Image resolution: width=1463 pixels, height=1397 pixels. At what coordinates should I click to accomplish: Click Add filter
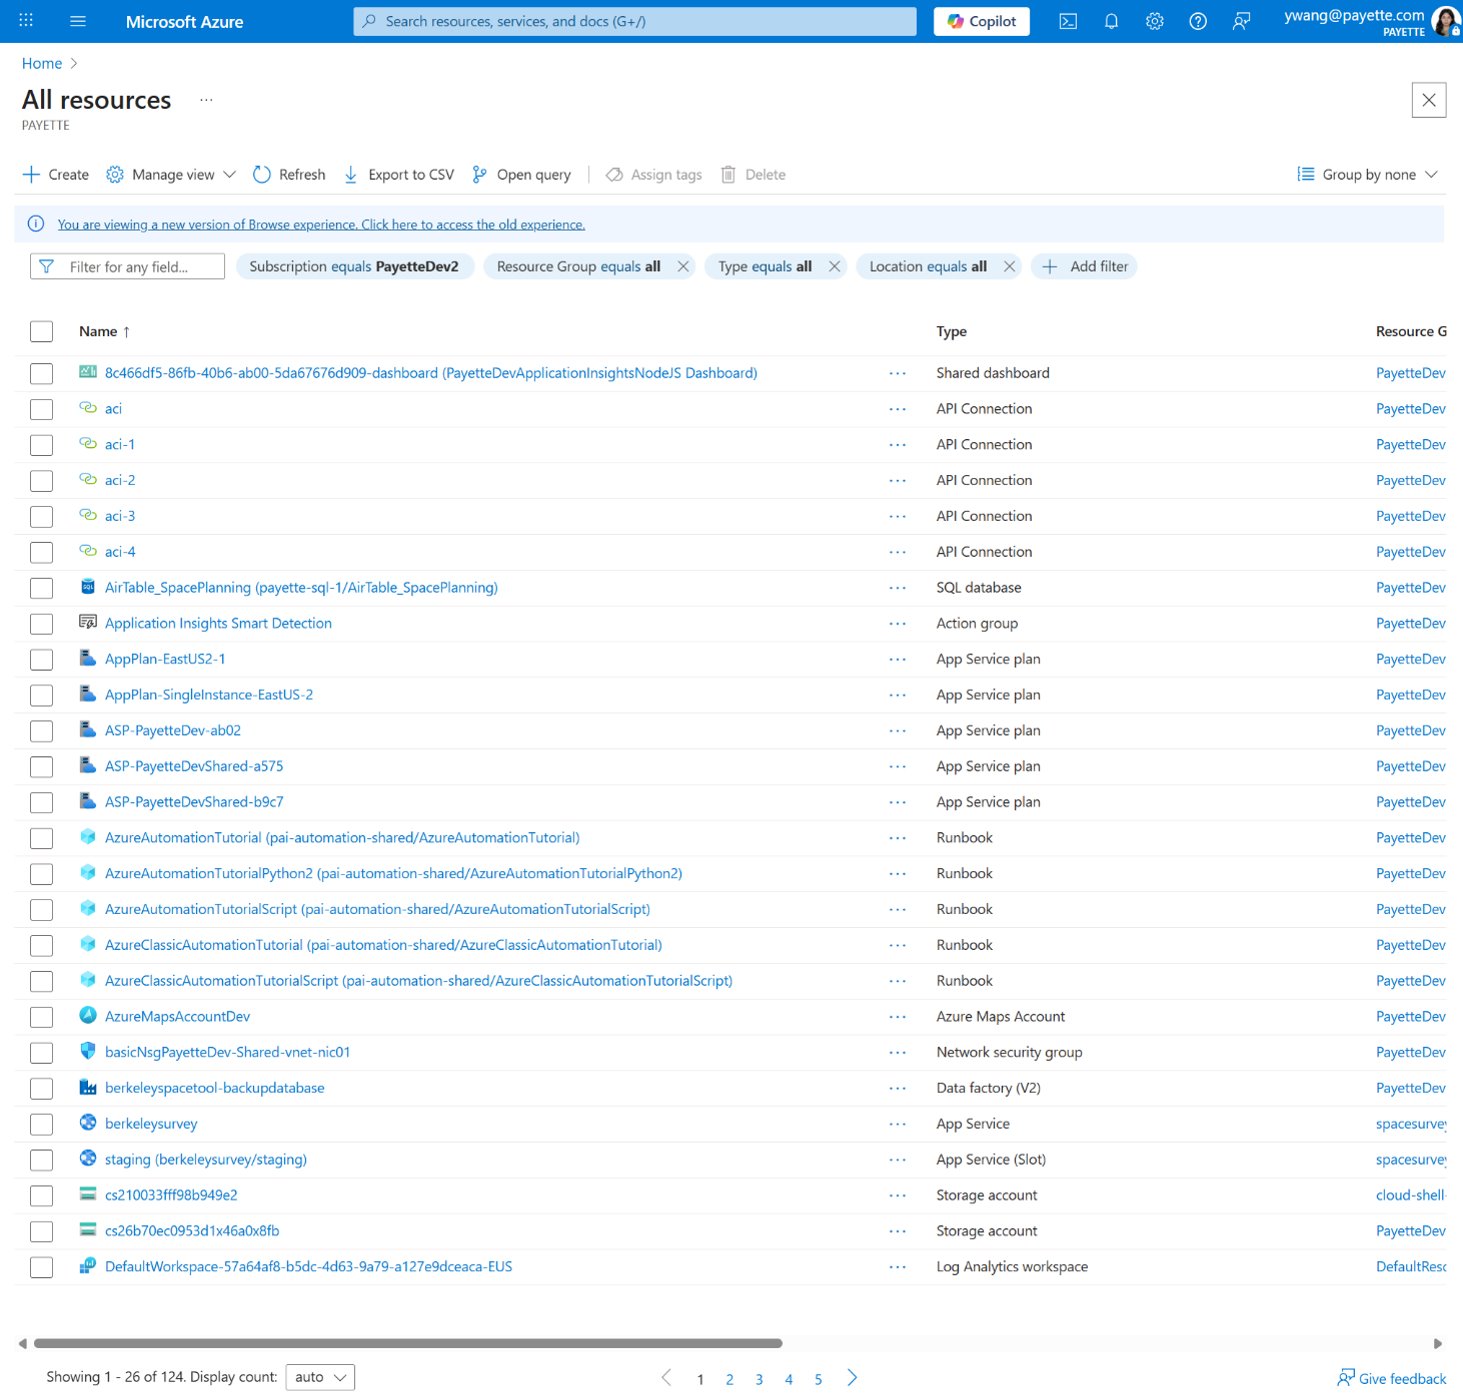(x=1085, y=266)
